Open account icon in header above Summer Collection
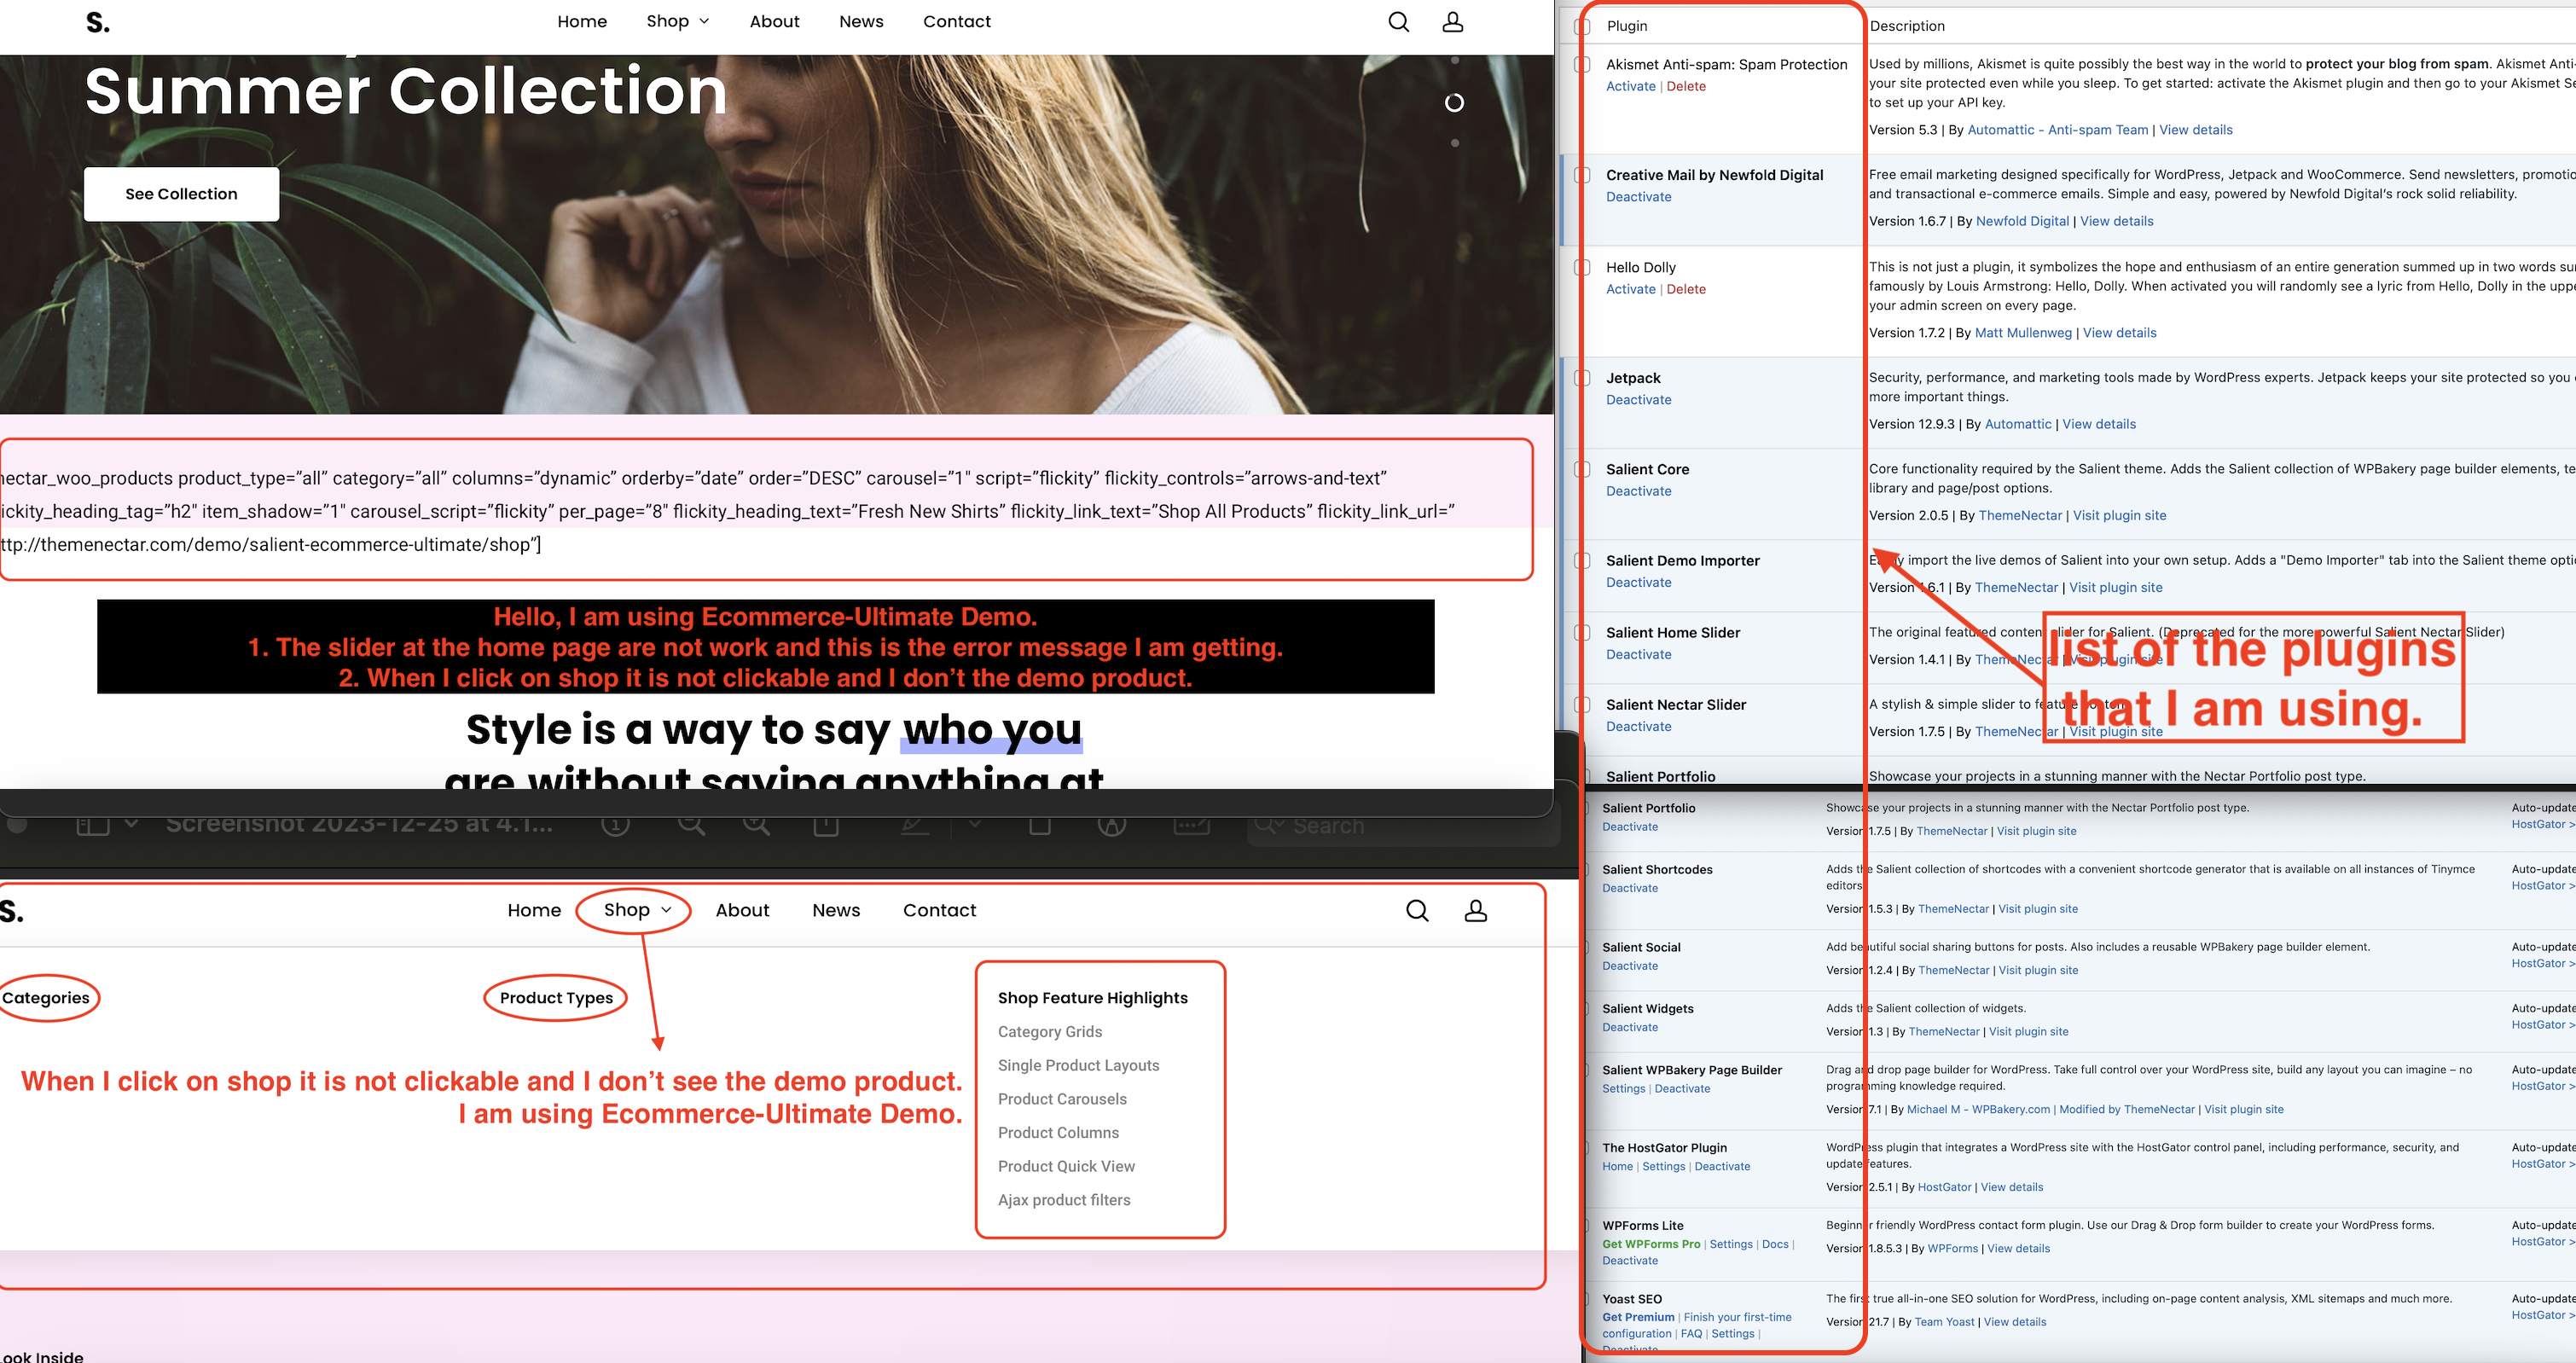This screenshot has width=2576, height=1363. click(x=1452, y=22)
